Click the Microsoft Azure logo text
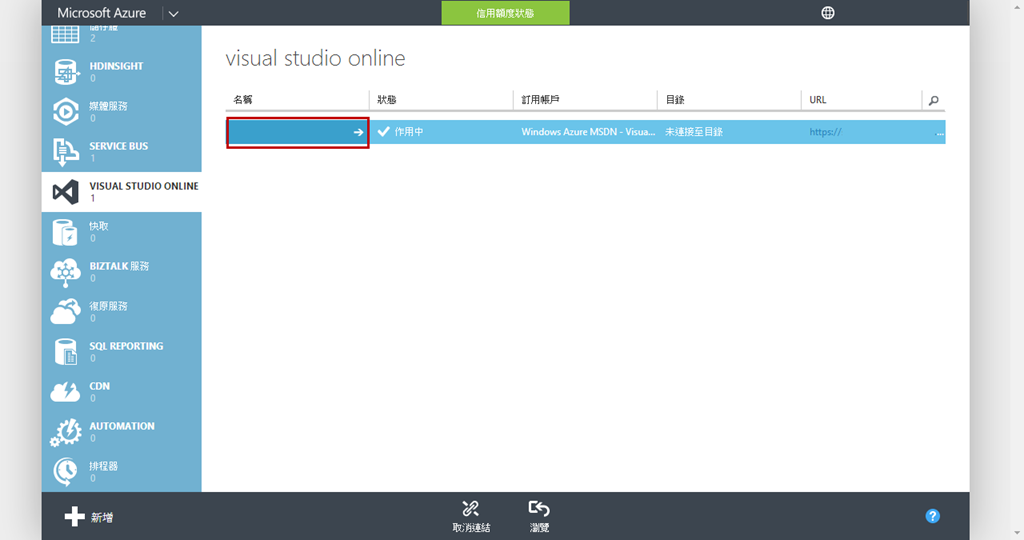Viewport: 1024px width, 540px height. click(101, 13)
